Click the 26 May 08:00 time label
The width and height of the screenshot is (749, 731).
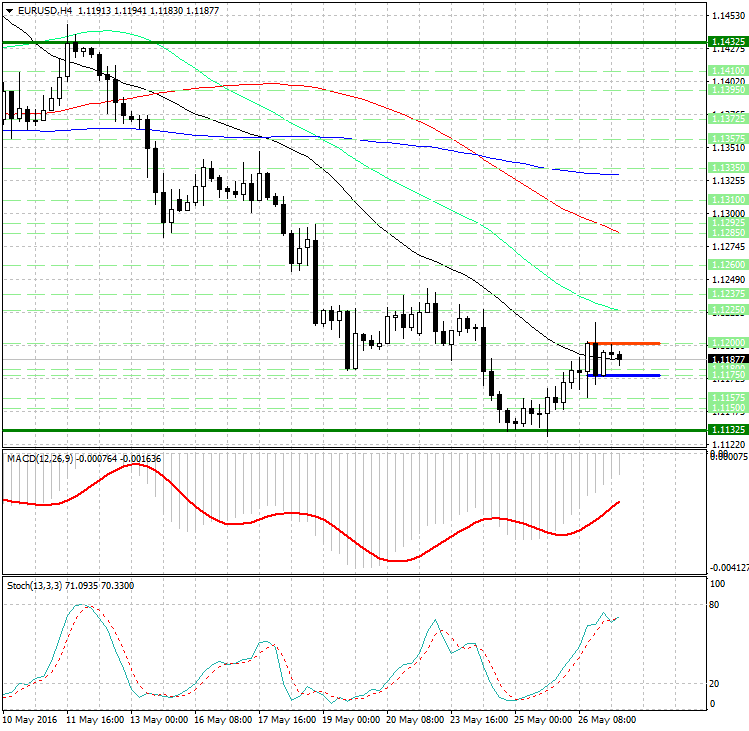click(x=607, y=720)
